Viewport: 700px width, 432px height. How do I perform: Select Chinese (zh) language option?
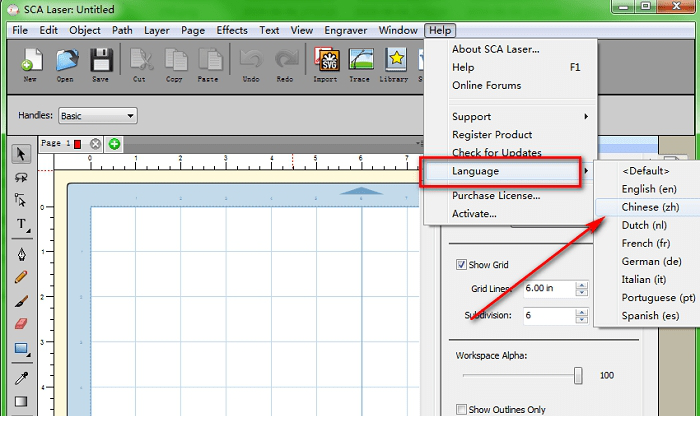(x=650, y=207)
